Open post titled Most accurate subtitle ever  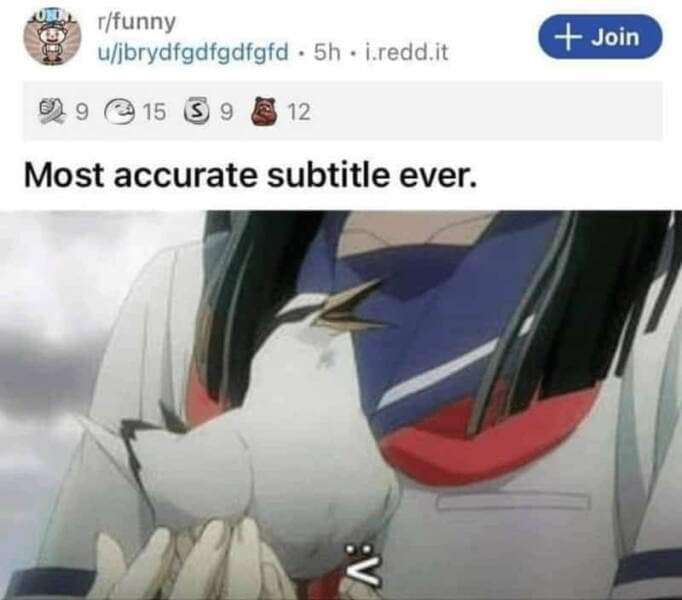pos(251,175)
